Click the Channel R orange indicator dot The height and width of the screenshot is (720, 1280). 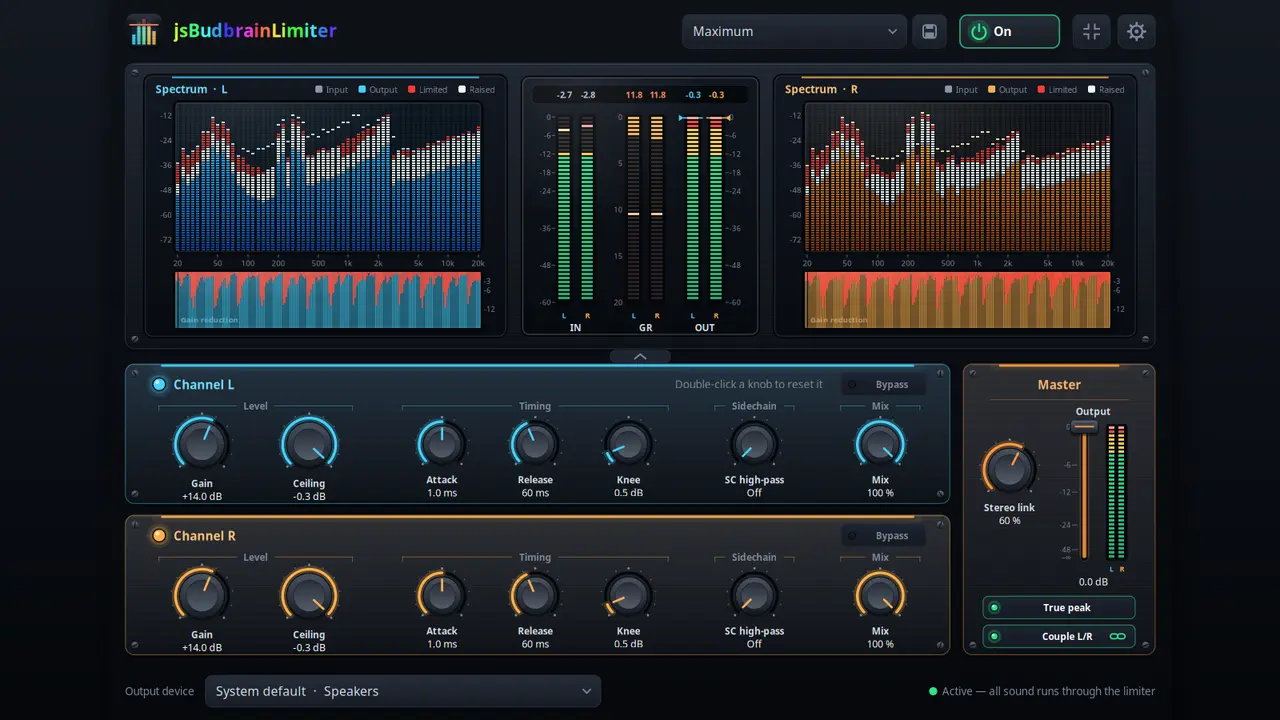click(159, 536)
